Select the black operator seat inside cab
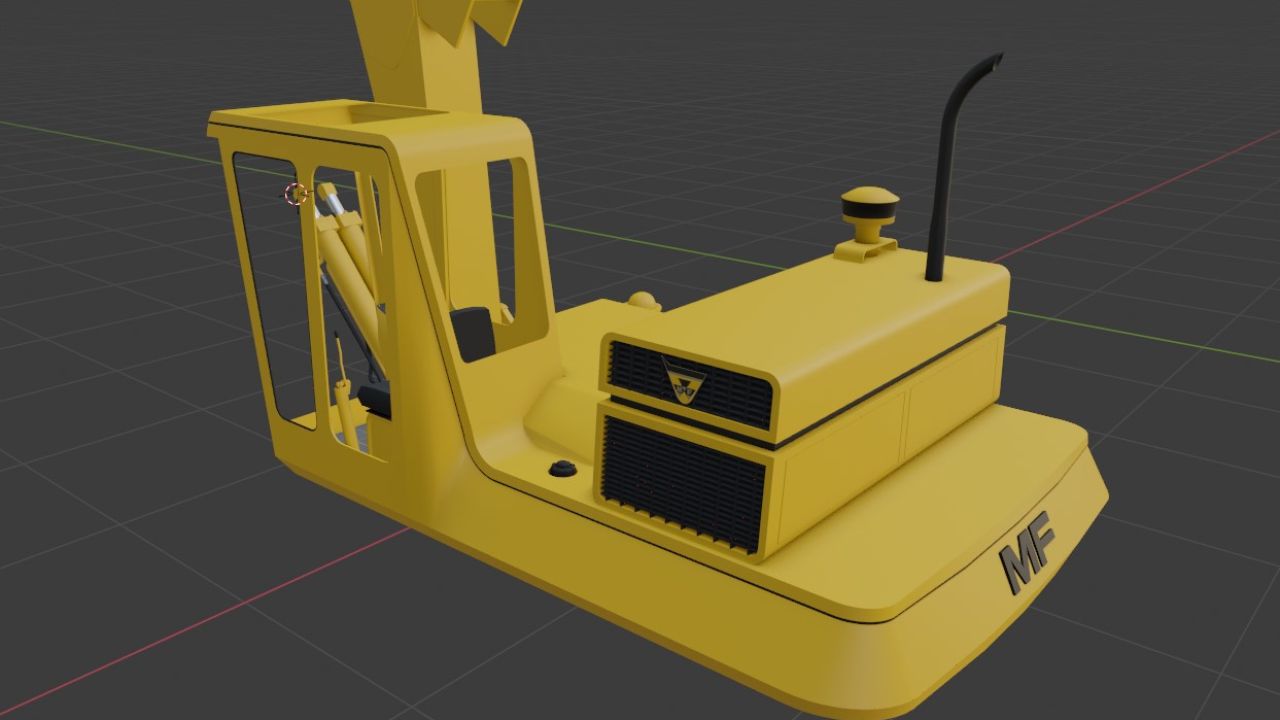The height and width of the screenshot is (720, 1280). (x=473, y=333)
